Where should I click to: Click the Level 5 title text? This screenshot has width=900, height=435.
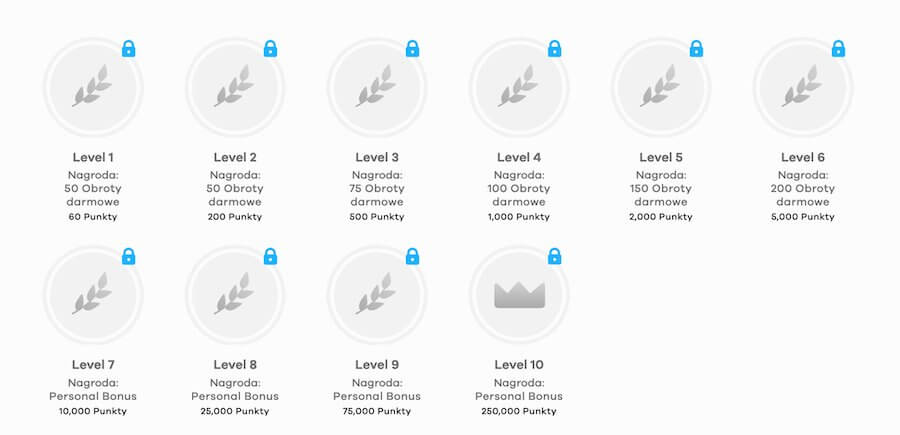[661, 157]
